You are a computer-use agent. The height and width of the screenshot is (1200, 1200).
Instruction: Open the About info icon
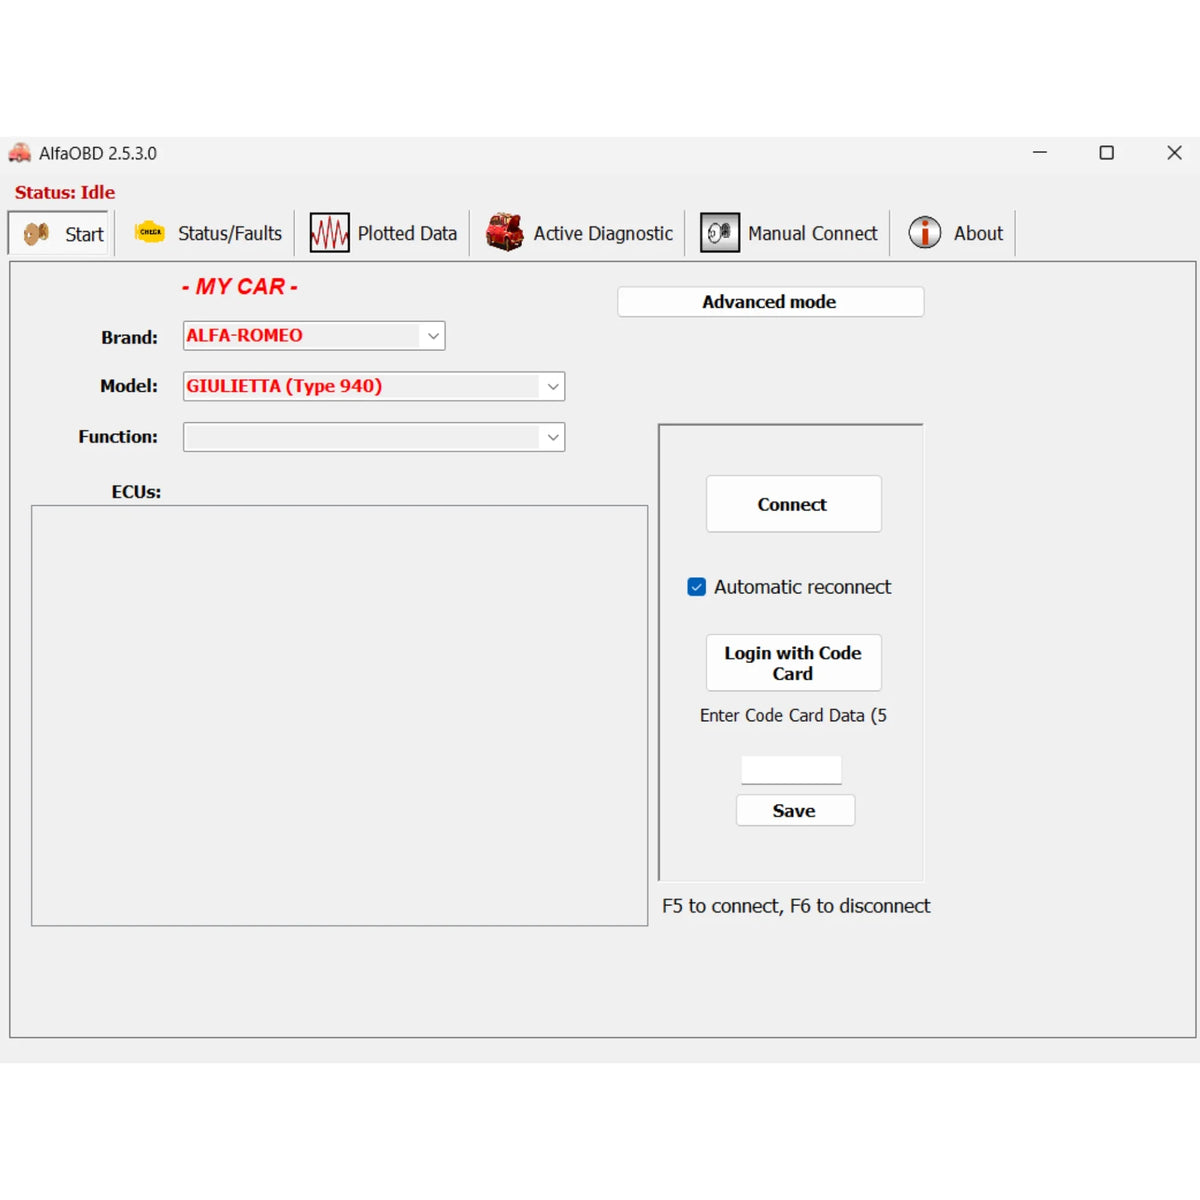pyautogui.click(x=923, y=231)
